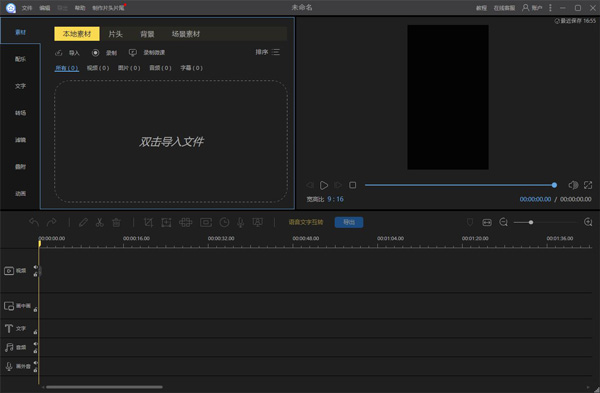This screenshot has height=393, width=600.
Task: Click the BeeCut app logo
Action: click(x=11, y=8)
